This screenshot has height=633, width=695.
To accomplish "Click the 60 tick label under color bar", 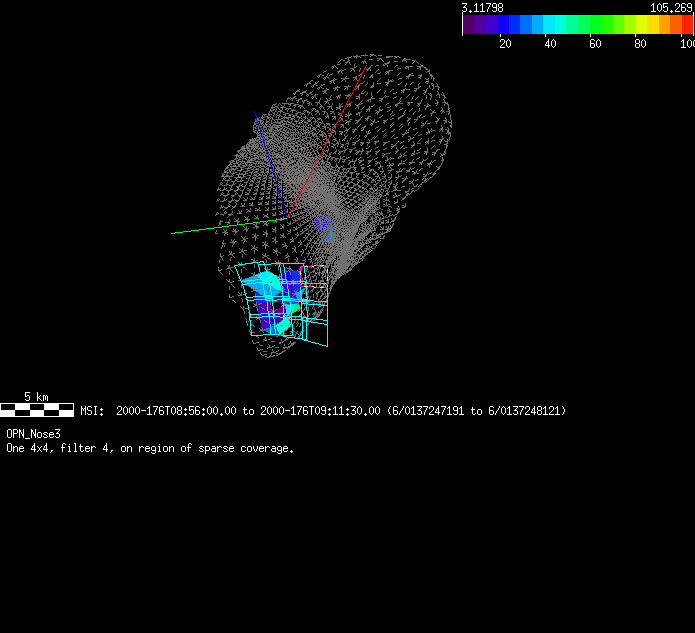I will coord(595,44).
